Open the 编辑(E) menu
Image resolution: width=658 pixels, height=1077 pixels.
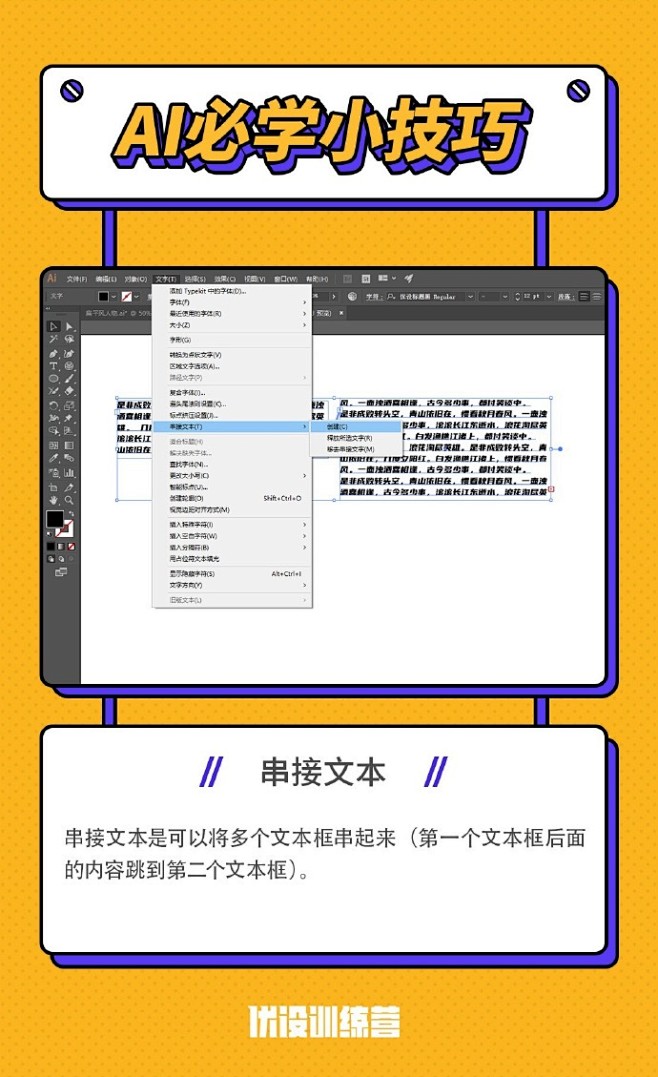click(106, 280)
